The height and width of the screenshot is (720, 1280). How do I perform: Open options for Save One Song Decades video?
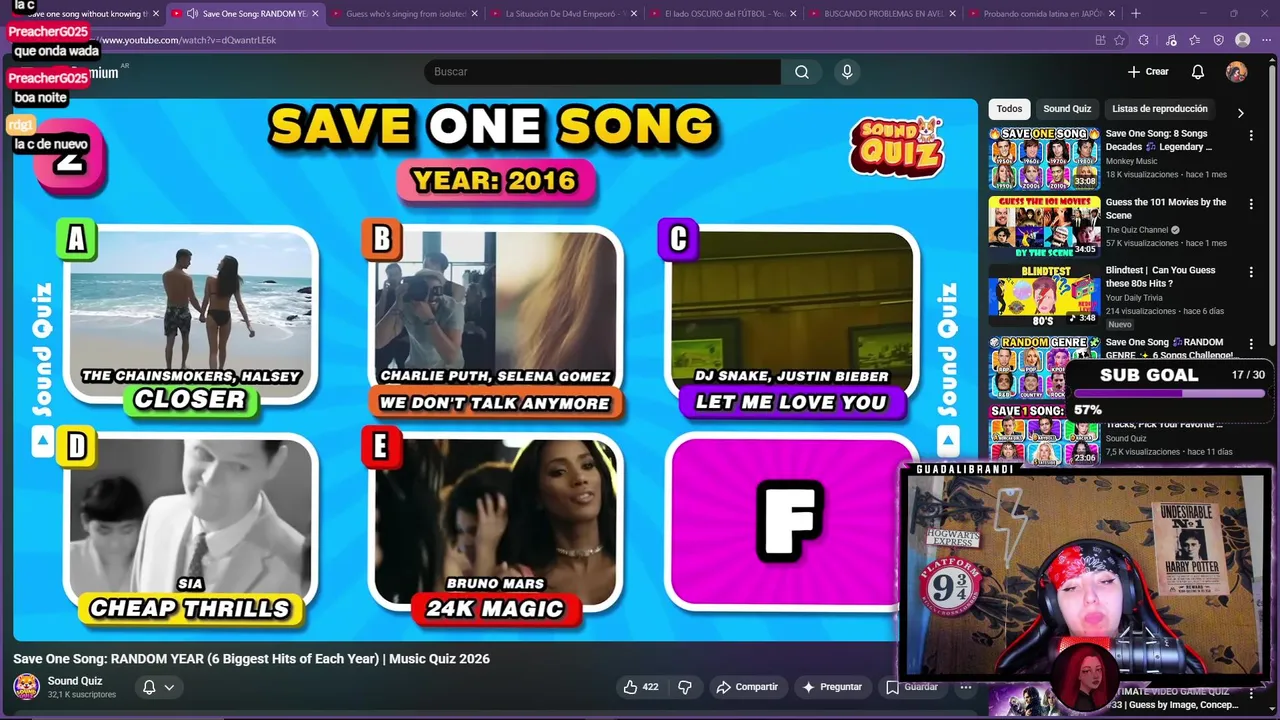[1251, 135]
